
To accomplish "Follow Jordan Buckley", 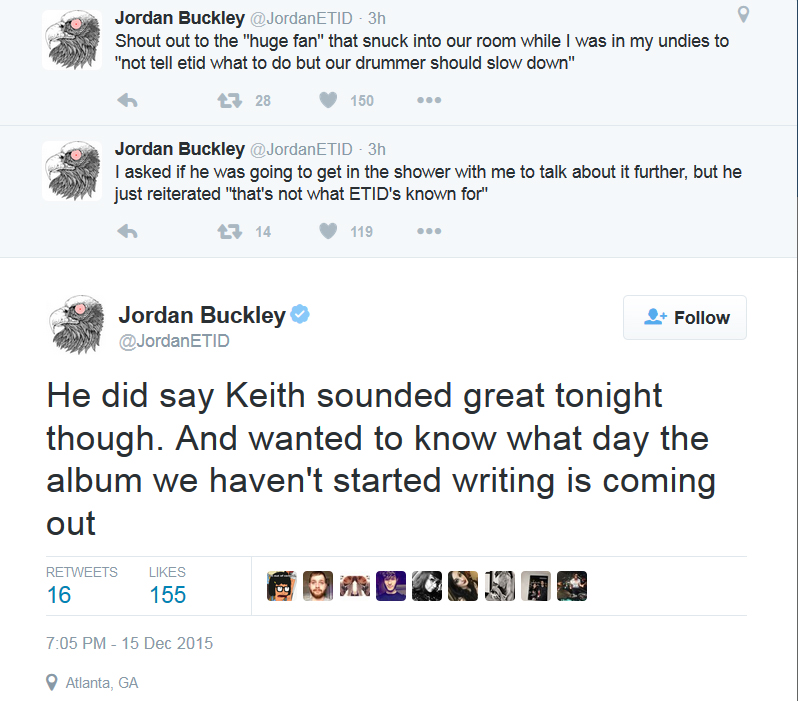I will [x=685, y=318].
